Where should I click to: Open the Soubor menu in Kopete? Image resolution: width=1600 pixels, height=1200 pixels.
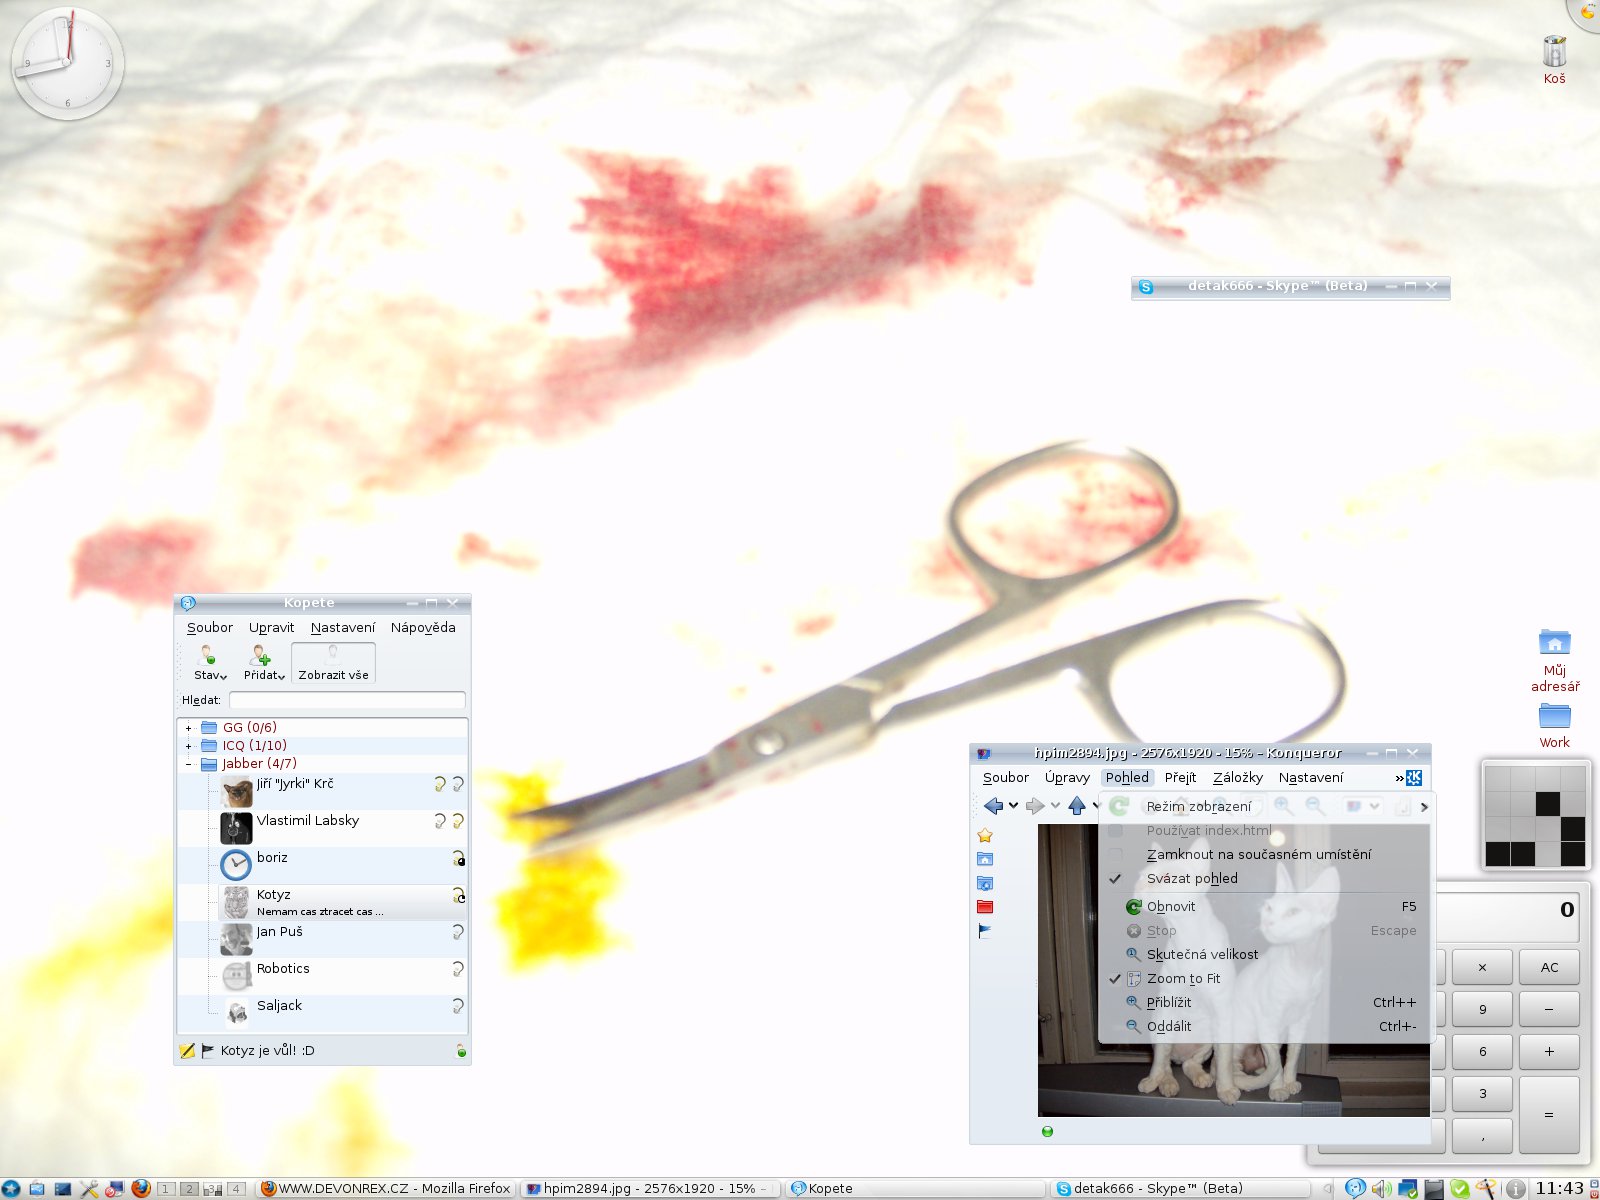[210, 628]
